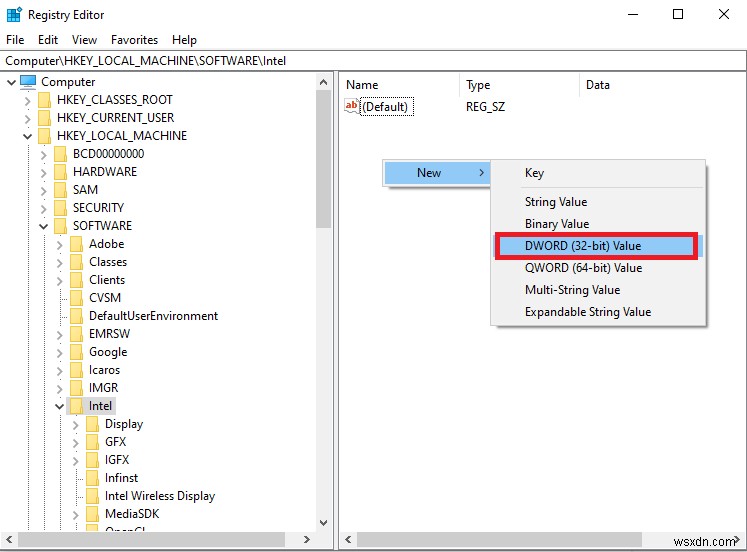Click the Google folder icon
Viewport: 747px width, 552px height.
76,352
